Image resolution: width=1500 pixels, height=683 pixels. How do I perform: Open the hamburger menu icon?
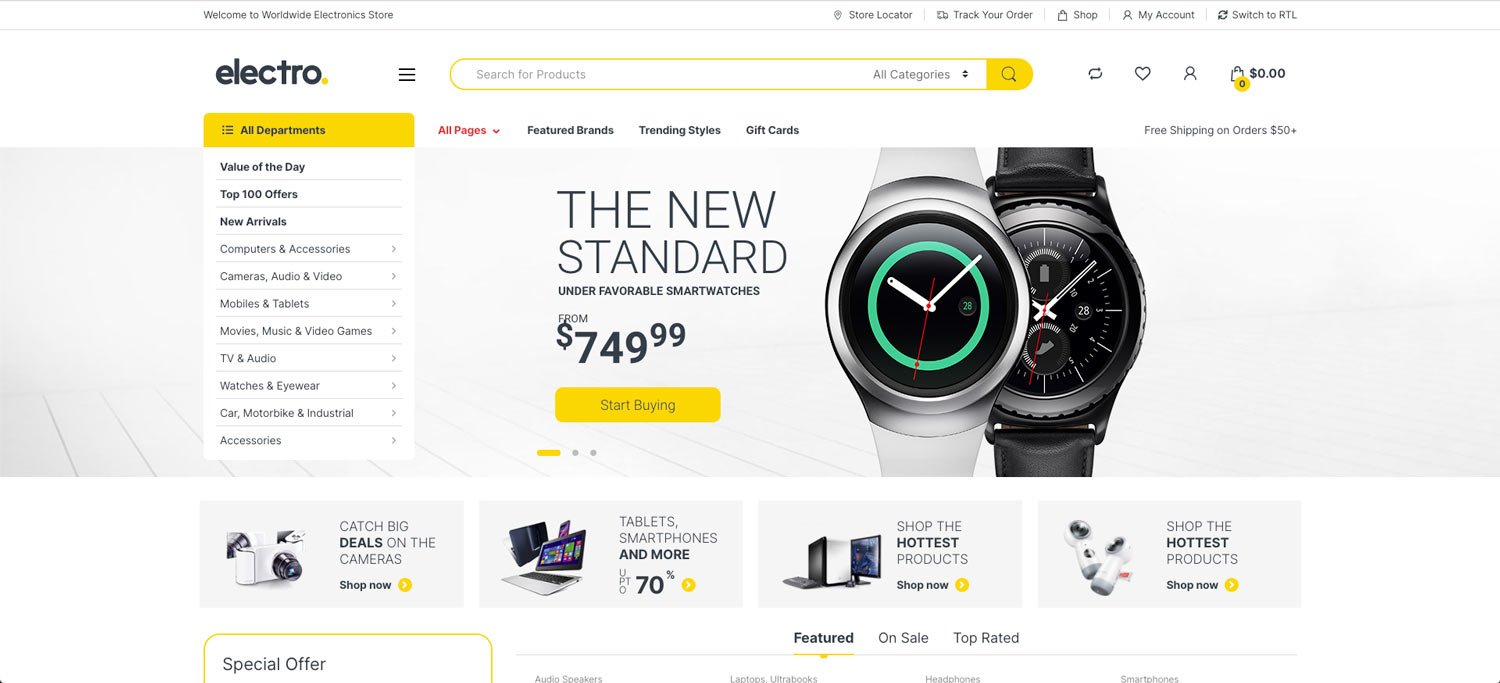(406, 74)
